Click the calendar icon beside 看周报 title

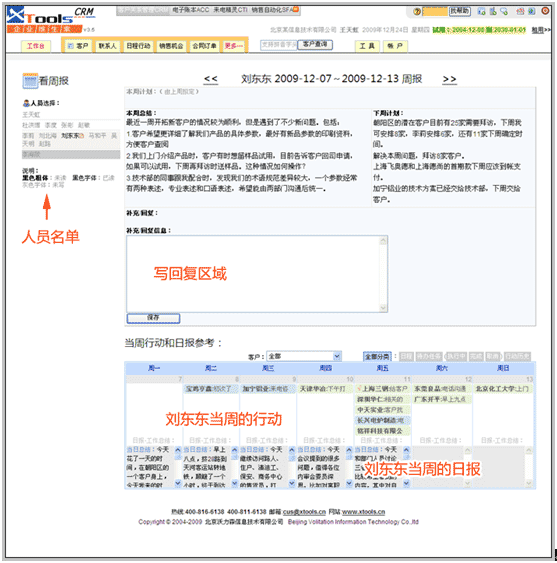tap(30, 81)
